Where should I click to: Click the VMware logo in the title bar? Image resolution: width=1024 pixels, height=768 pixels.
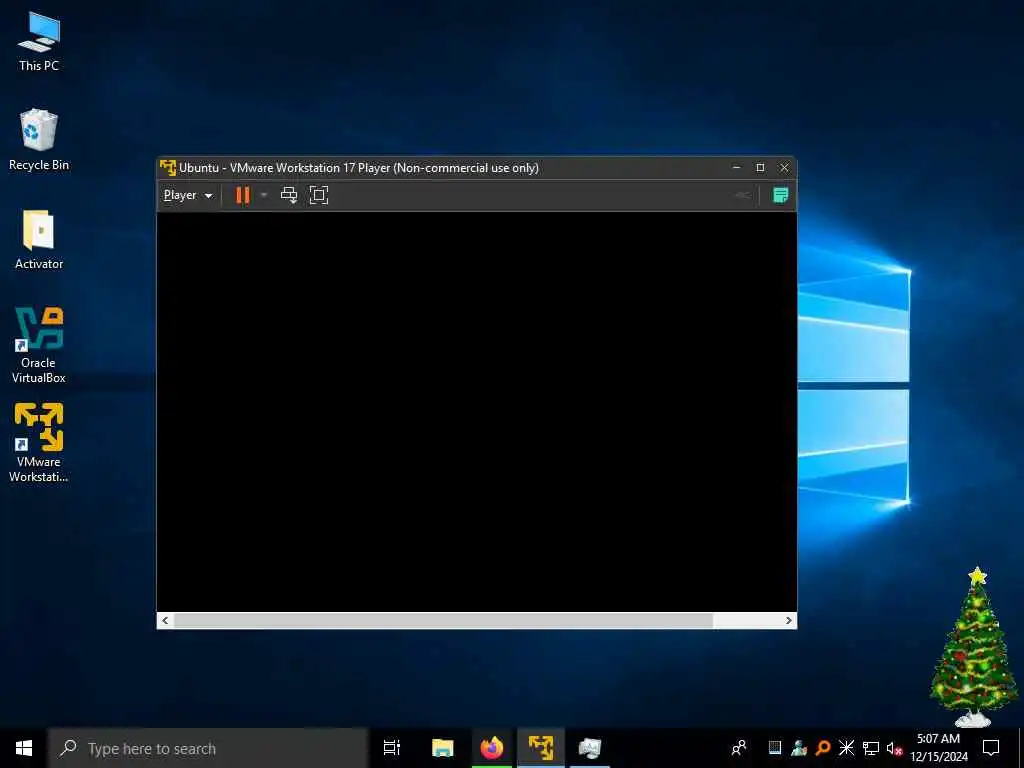[168, 168]
